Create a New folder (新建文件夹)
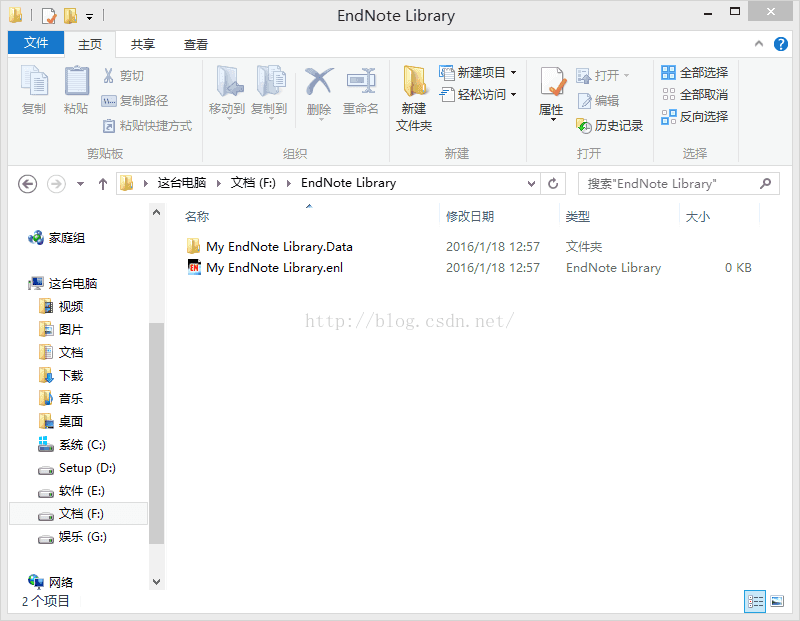800x621 pixels. (x=414, y=98)
